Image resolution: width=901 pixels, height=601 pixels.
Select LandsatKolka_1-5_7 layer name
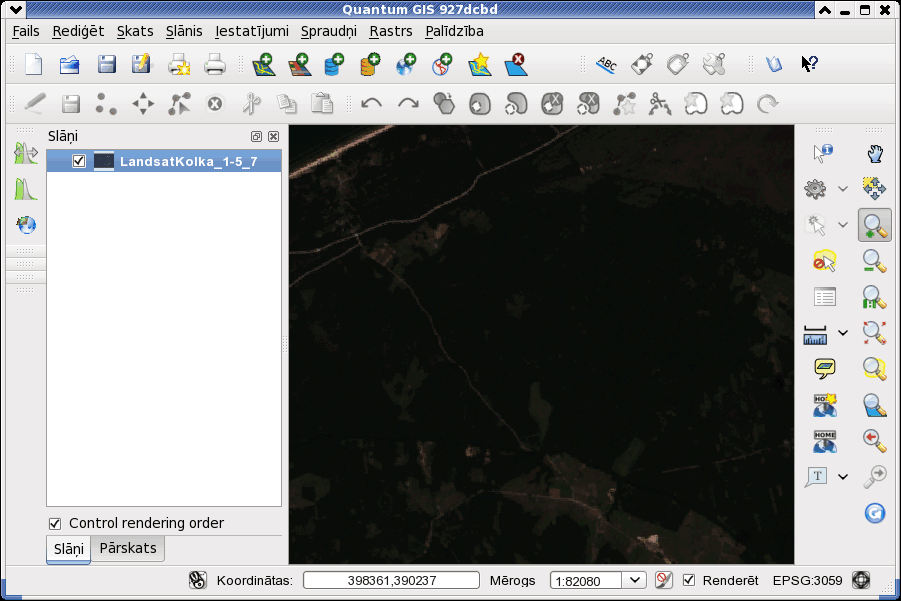[x=188, y=161]
